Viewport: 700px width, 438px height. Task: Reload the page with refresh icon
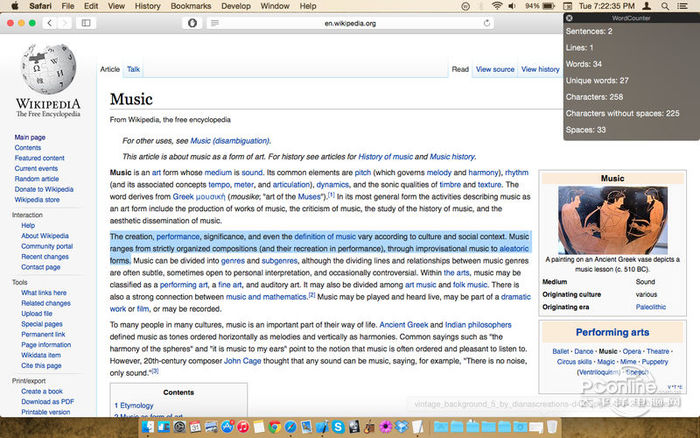487,23
